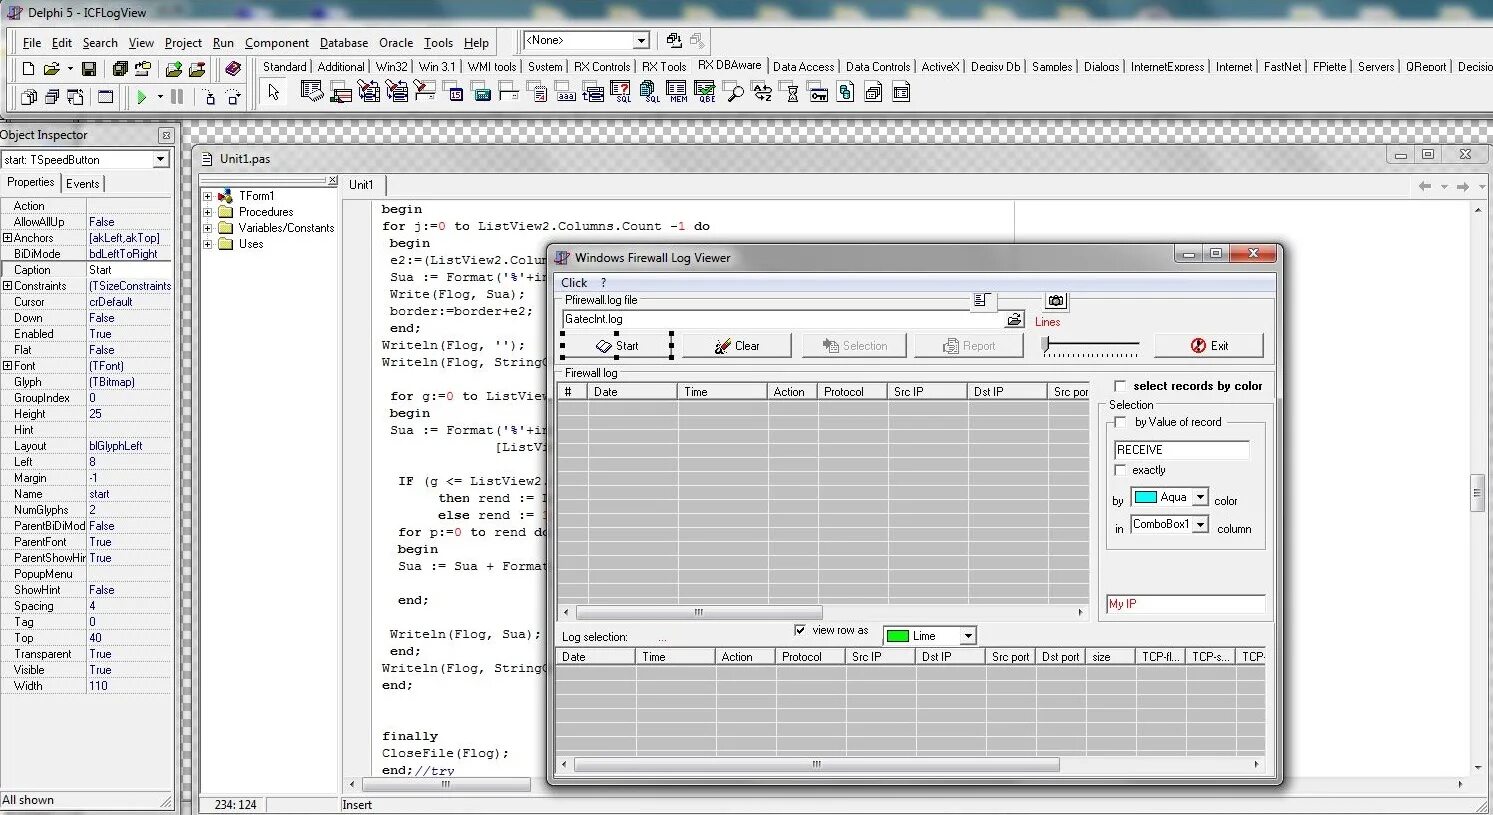This screenshot has width=1493, height=815.
Task: Click the 'My IP' input field
Action: (1185, 604)
